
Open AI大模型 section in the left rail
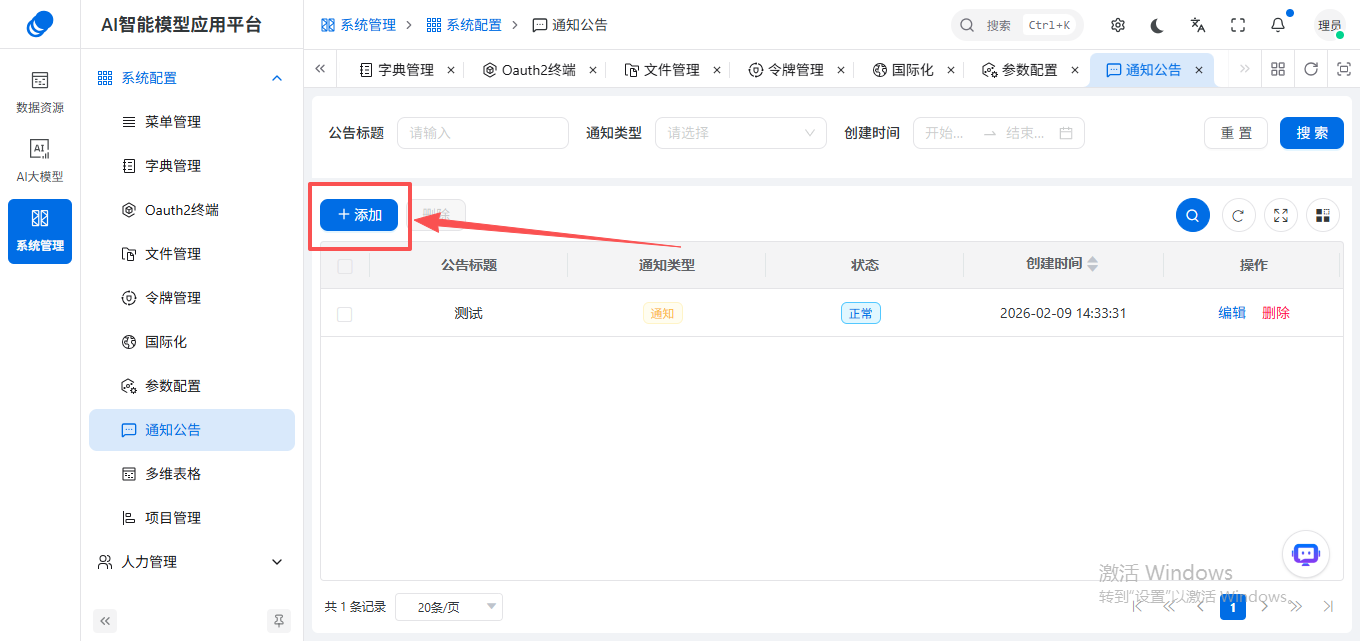(x=40, y=161)
